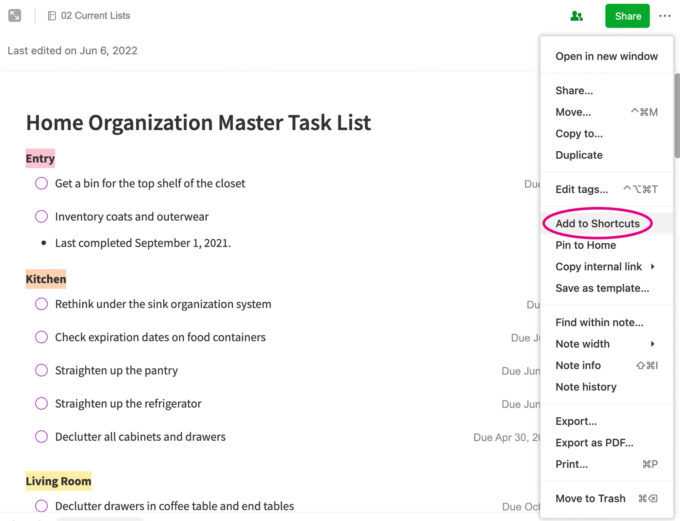
Task: Check off 'Get a bin for the top shelf'
Action: coord(41,184)
